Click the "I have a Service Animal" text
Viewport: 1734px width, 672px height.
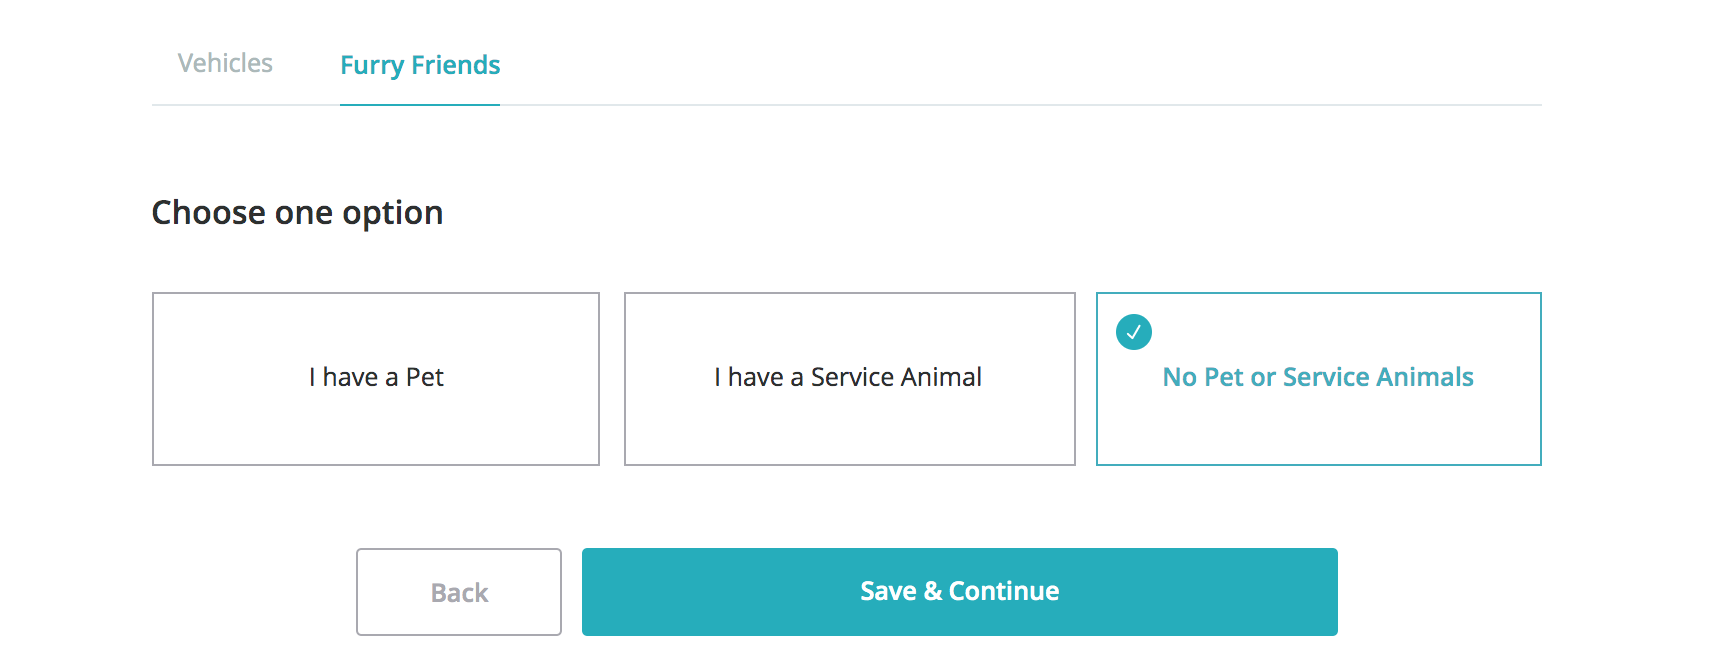tap(848, 377)
